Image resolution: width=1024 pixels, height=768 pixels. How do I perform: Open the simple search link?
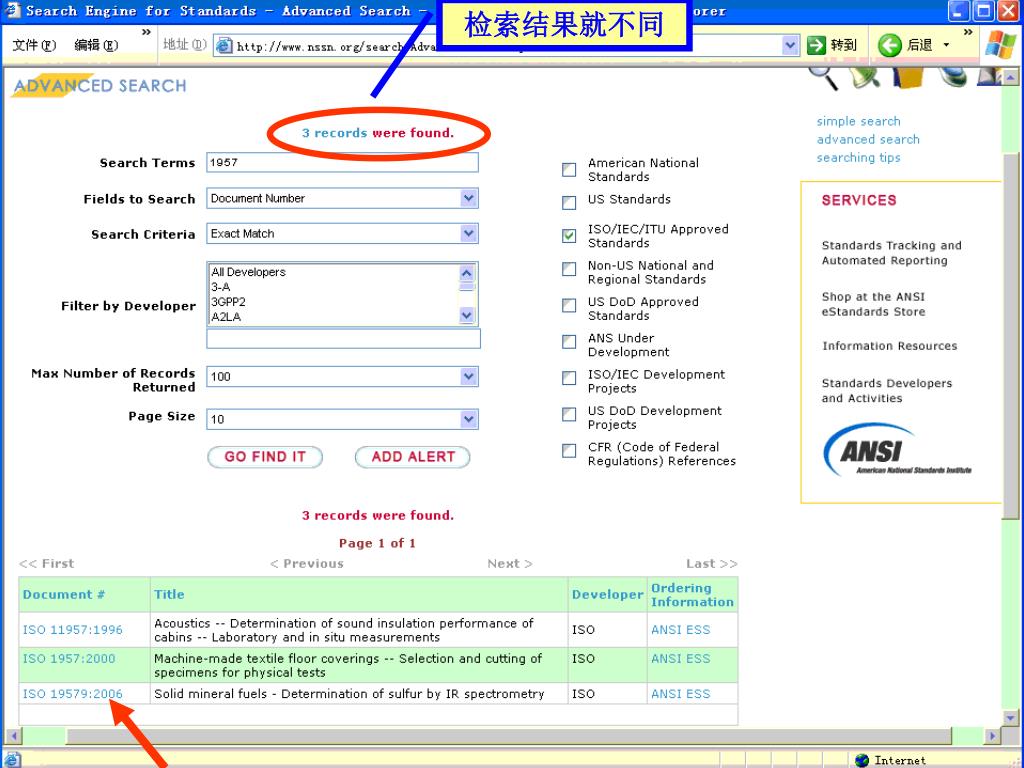[x=858, y=121]
